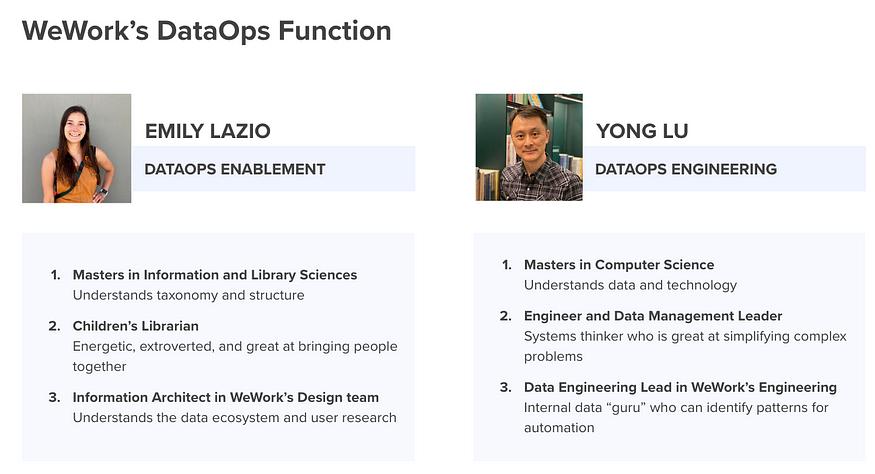Click Engineer and Data Management Leader heading
Screen dimensions: 875x474
point(653,316)
